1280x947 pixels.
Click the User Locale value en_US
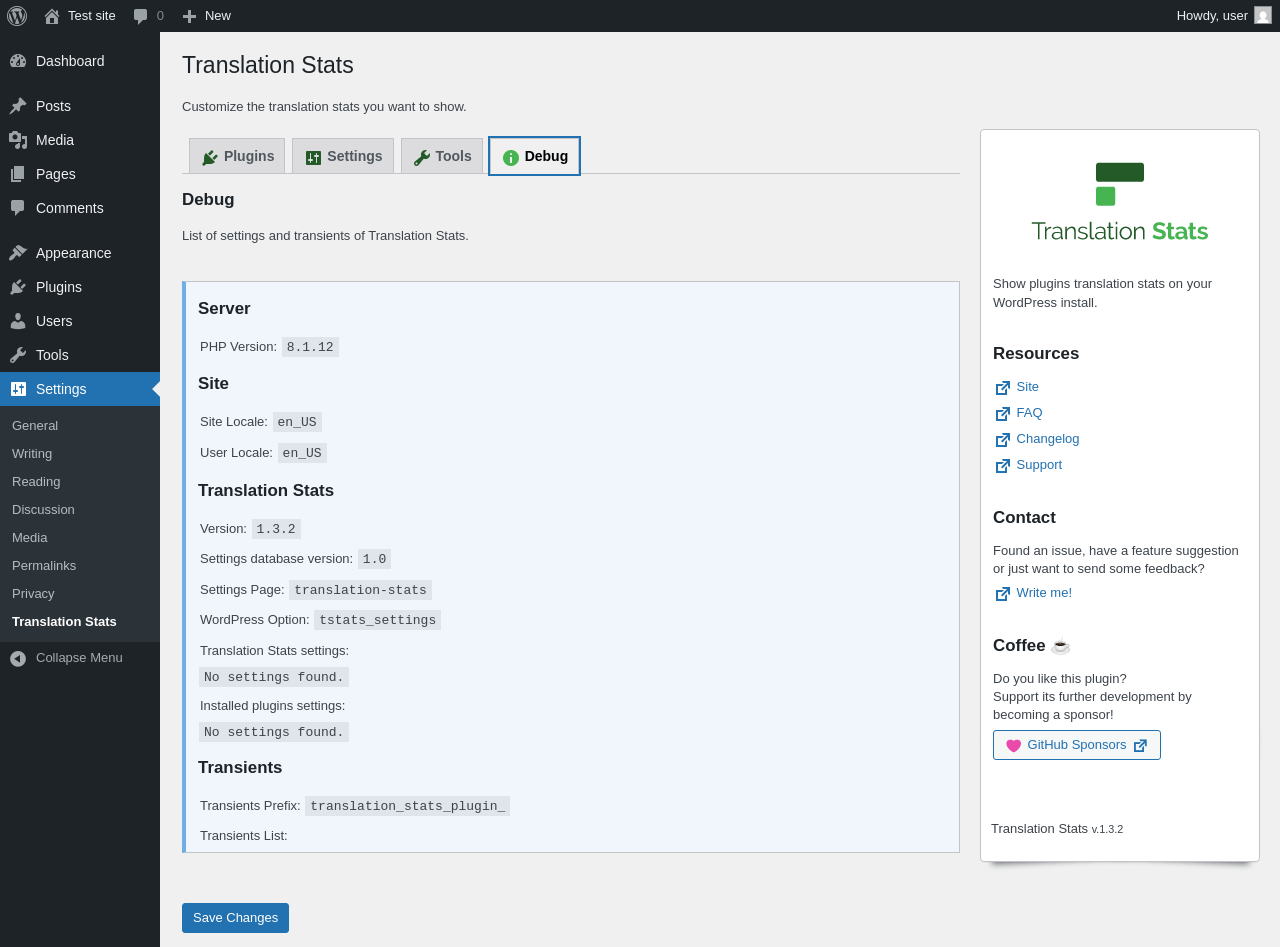tap(302, 453)
